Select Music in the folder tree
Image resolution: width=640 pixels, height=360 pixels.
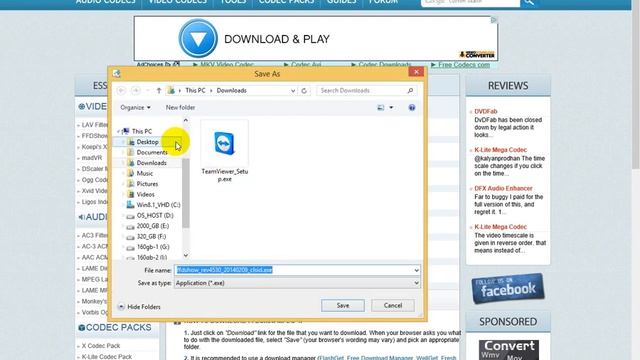144,173
